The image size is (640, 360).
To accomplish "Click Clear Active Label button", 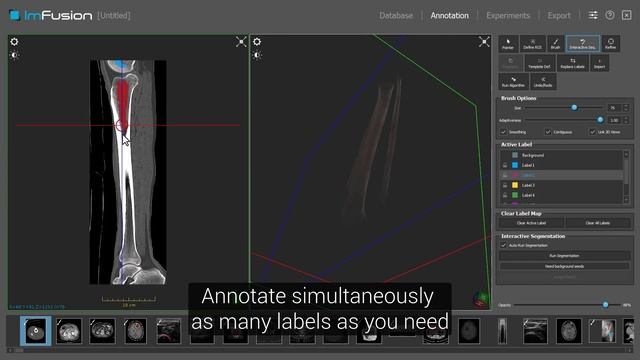I will 531,223.
